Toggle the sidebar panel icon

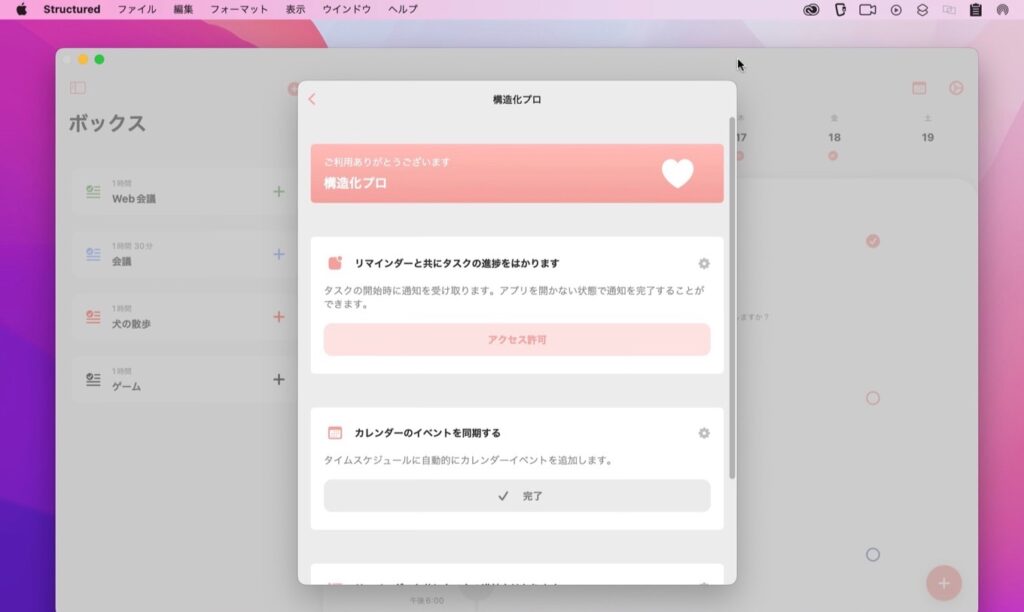pyautogui.click(x=78, y=88)
